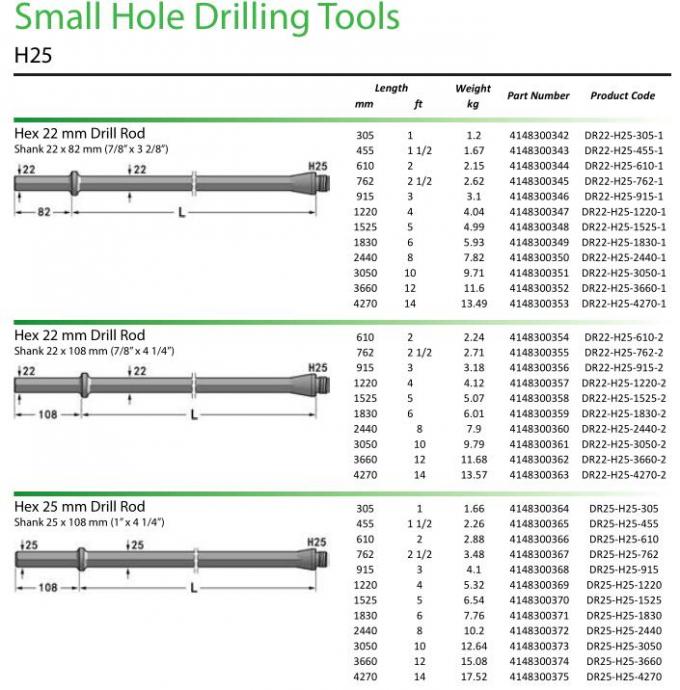Select part number 4148300353
Screen dimensions: 680x690
coord(538,303)
